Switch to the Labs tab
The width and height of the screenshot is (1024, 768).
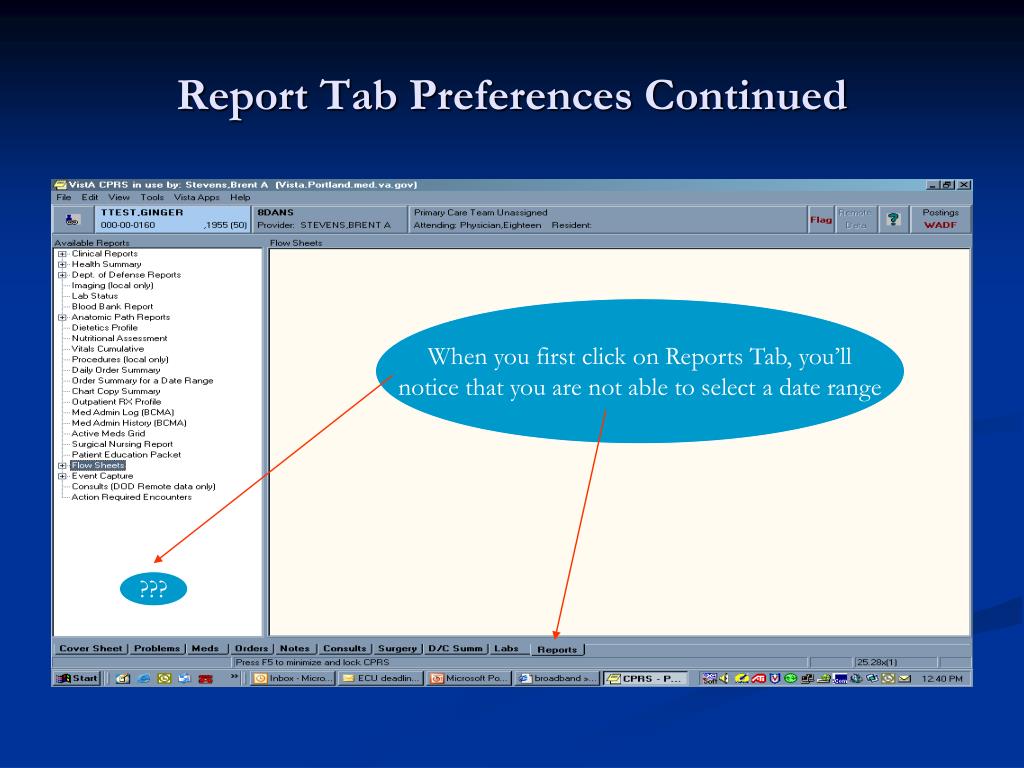tap(506, 648)
